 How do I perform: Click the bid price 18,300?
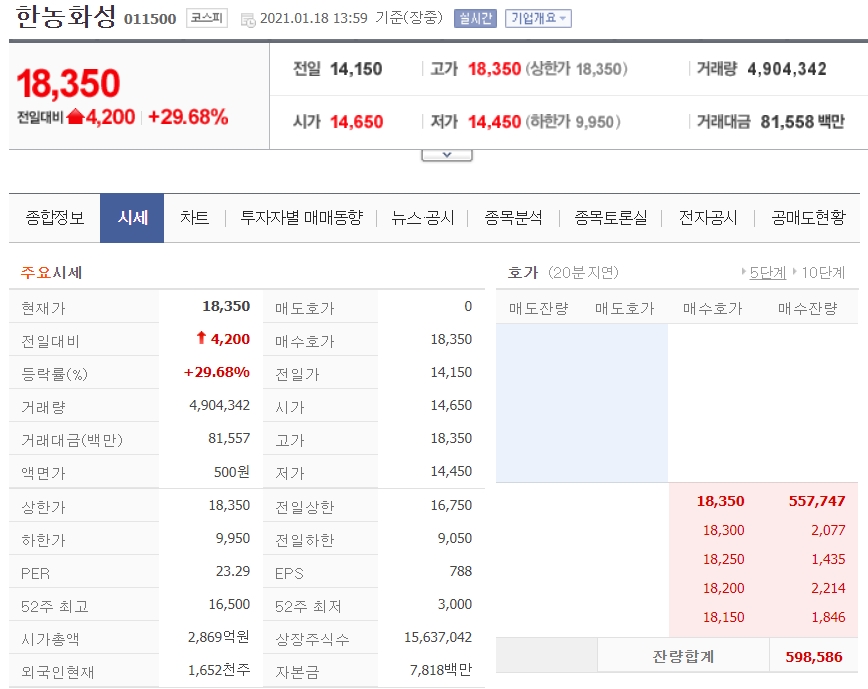pyautogui.click(x=724, y=530)
